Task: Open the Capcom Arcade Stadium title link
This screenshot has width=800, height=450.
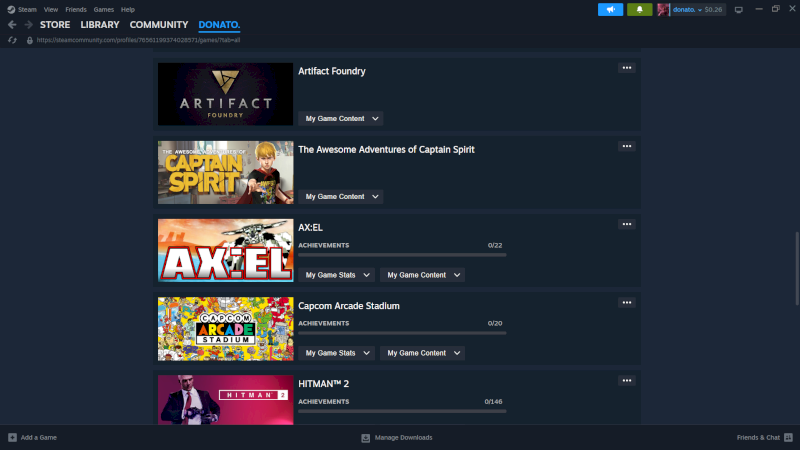Action: coord(349,306)
